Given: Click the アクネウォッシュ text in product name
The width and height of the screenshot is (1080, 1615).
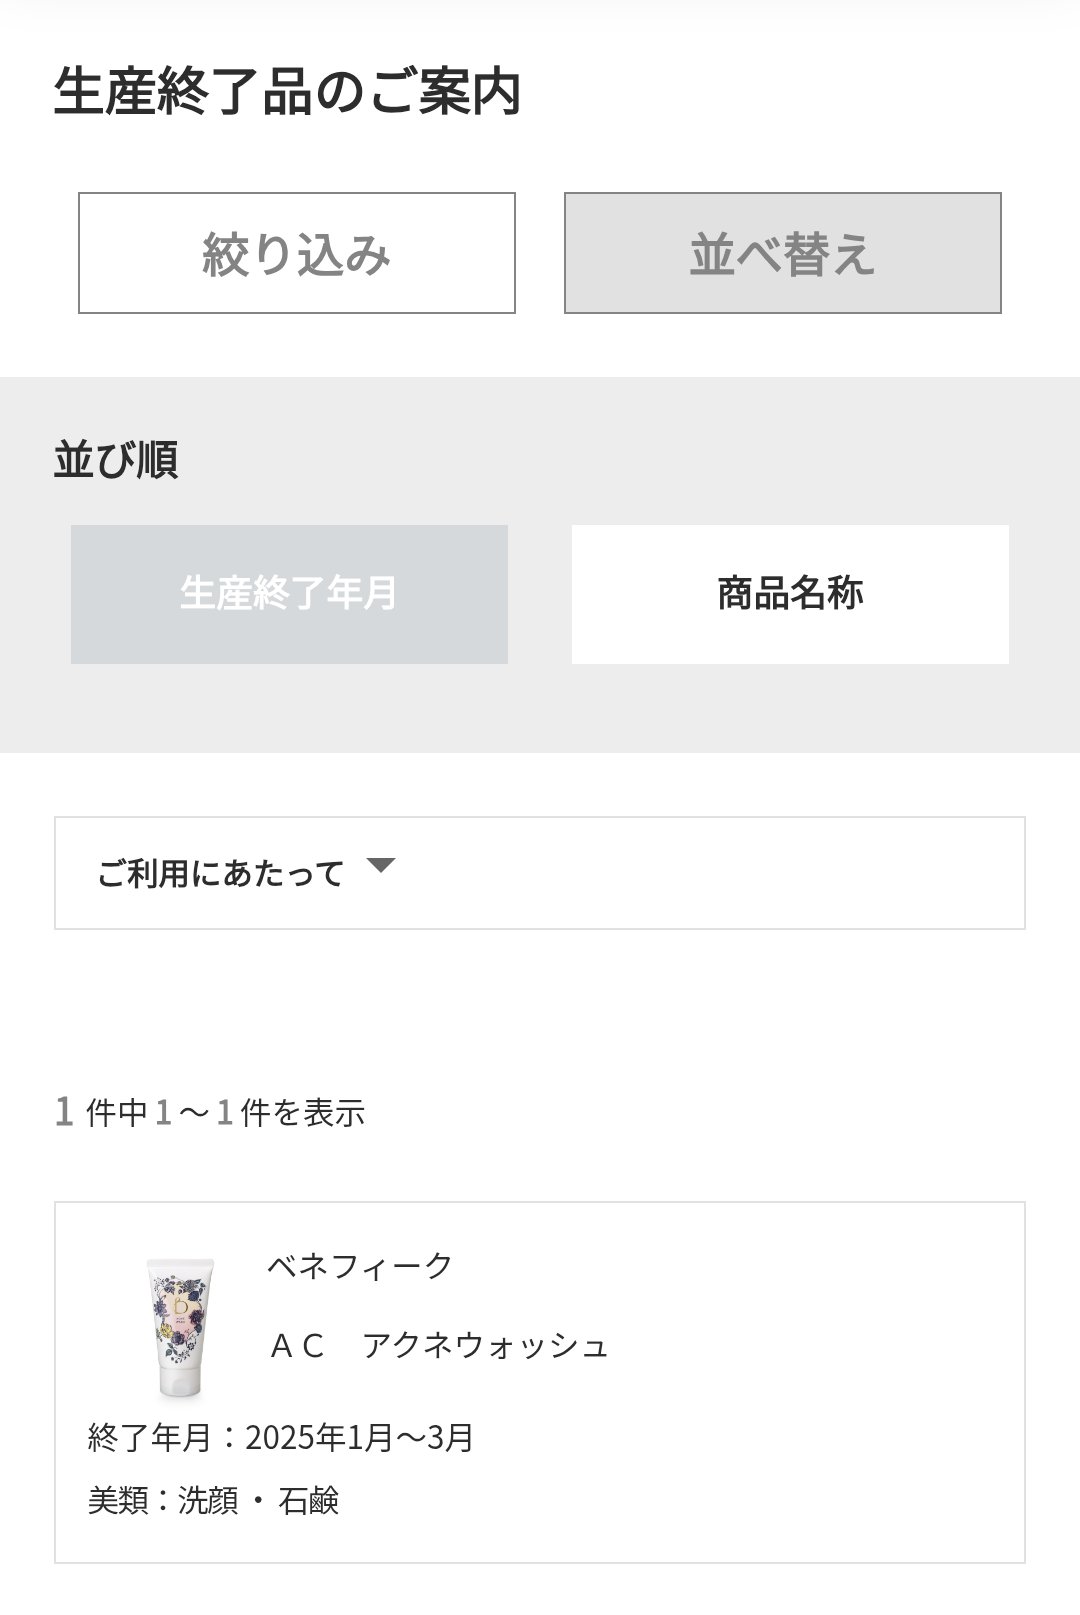Looking at the screenshot, I should (486, 1346).
